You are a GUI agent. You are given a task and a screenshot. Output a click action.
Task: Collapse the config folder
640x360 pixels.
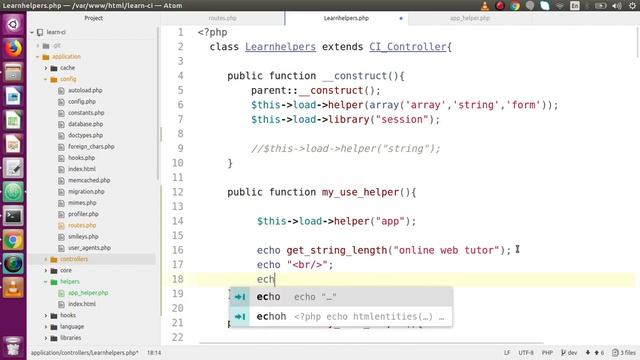click(46, 79)
